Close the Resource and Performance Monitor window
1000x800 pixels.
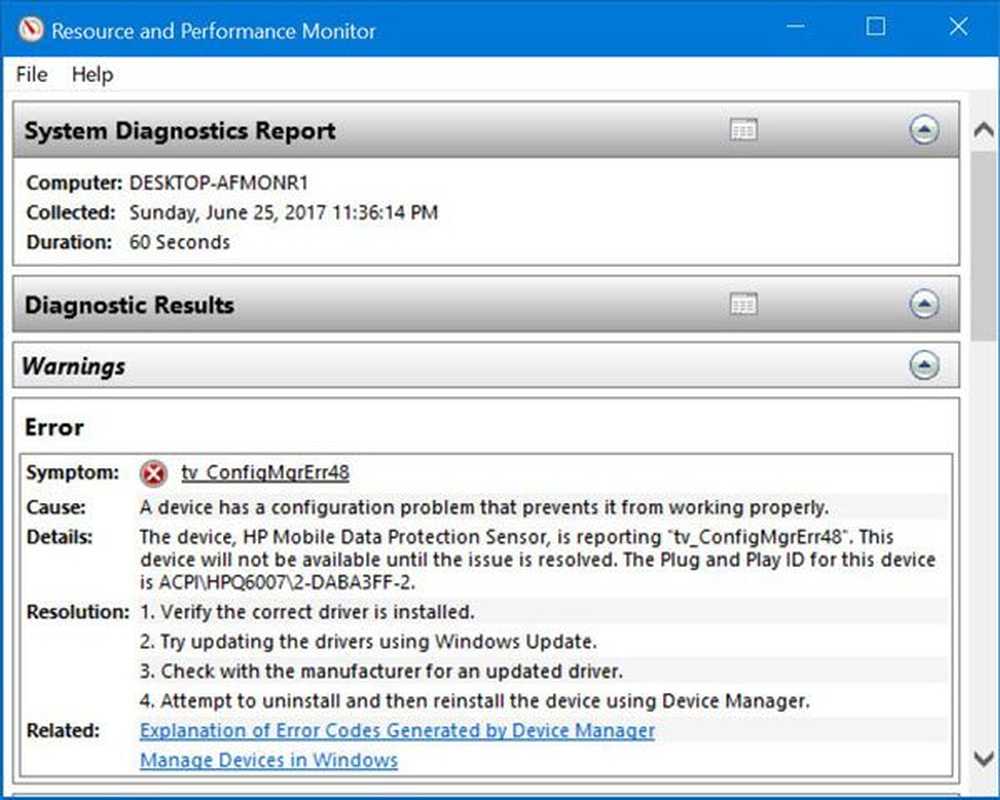point(957,29)
